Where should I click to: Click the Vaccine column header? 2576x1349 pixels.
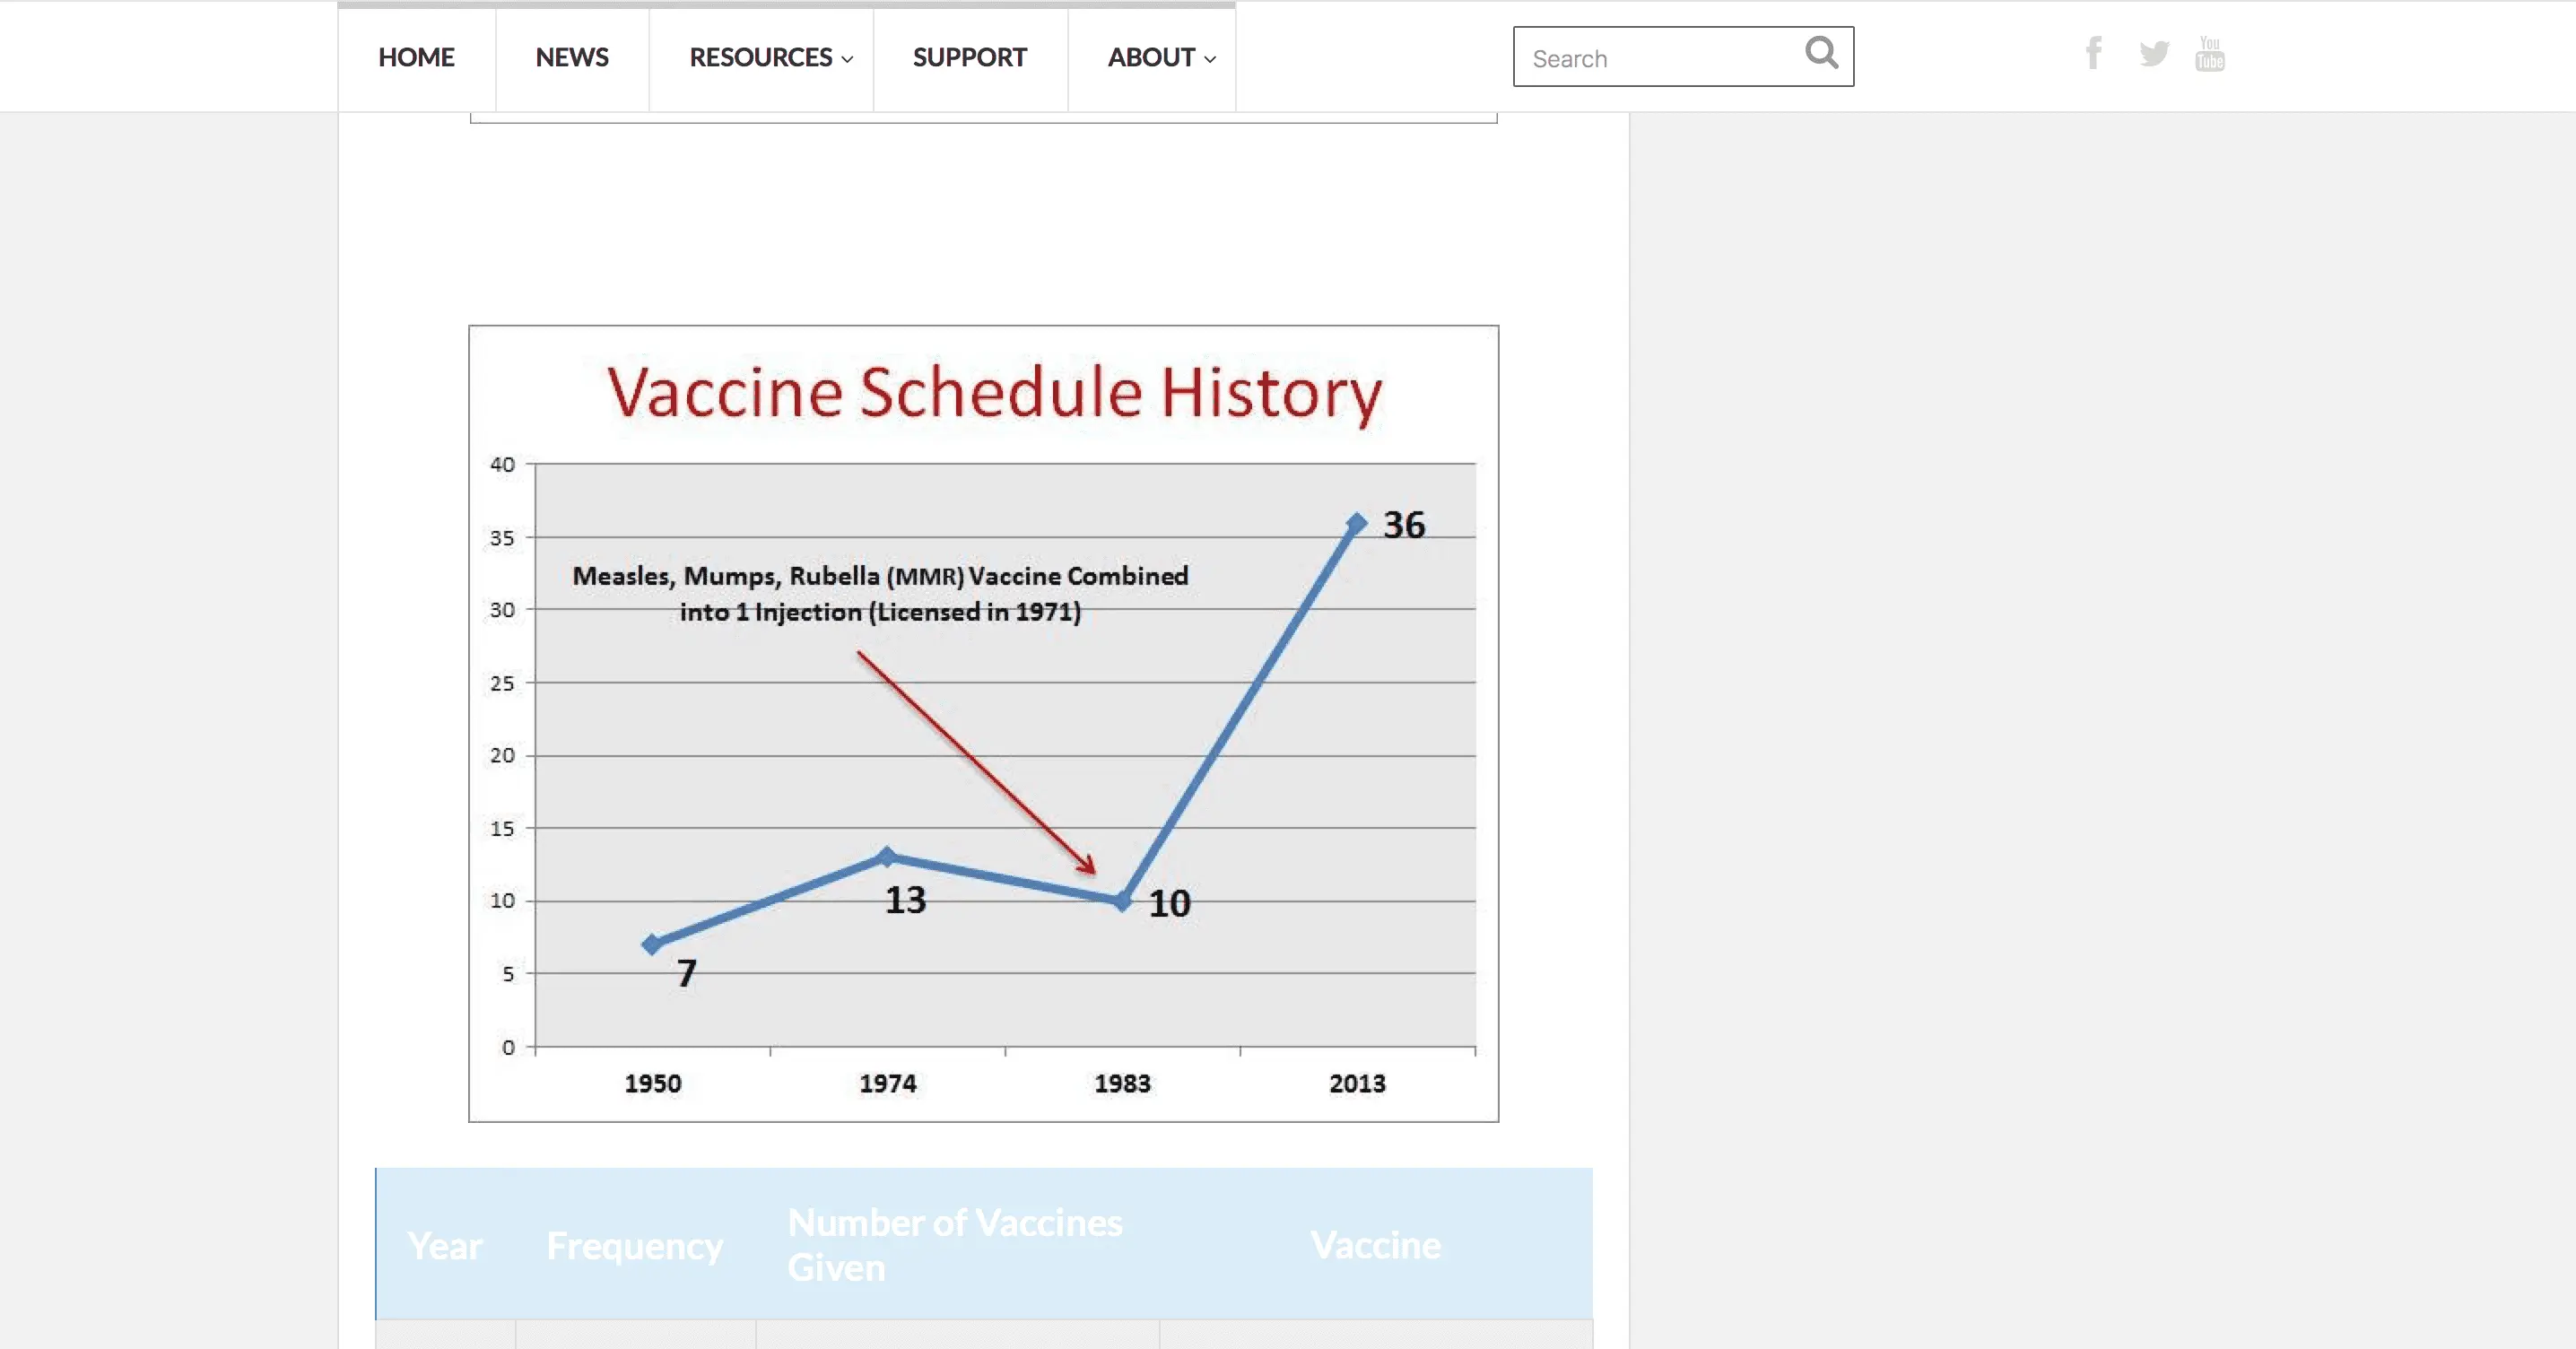[1375, 1245]
